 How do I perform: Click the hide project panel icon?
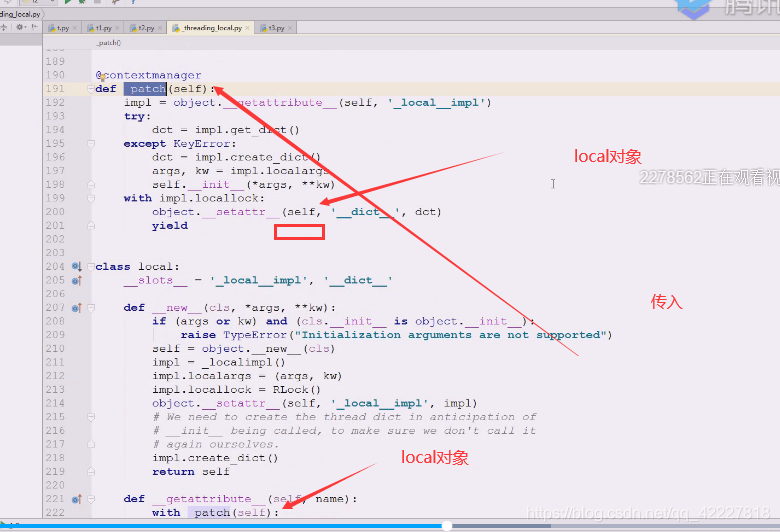[x=34, y=27]
